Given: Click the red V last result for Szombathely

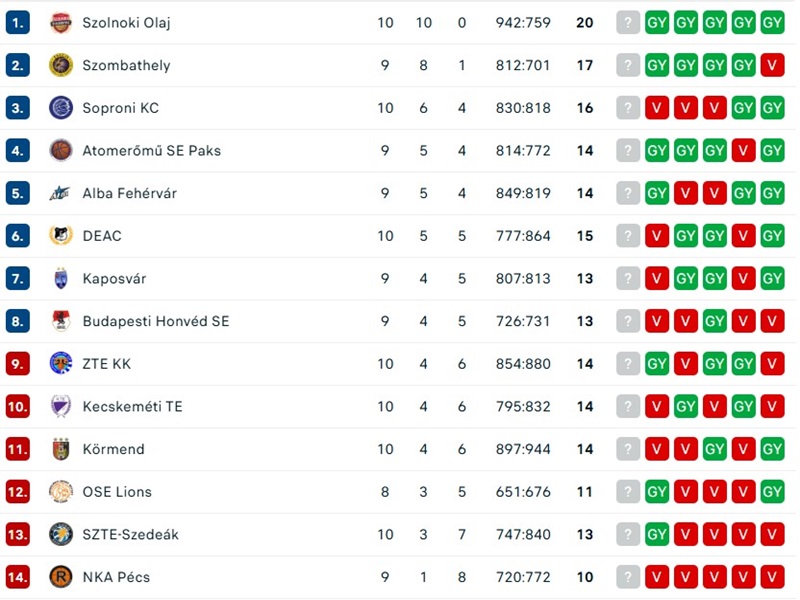Looking at the screenshot, I should click(x=772, y=66).
